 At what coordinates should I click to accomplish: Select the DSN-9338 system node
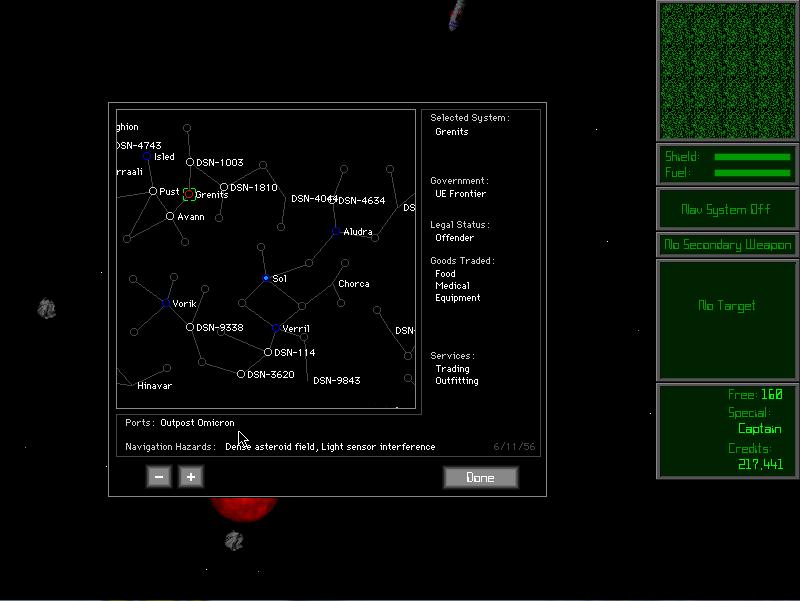[x=190, y=327]
